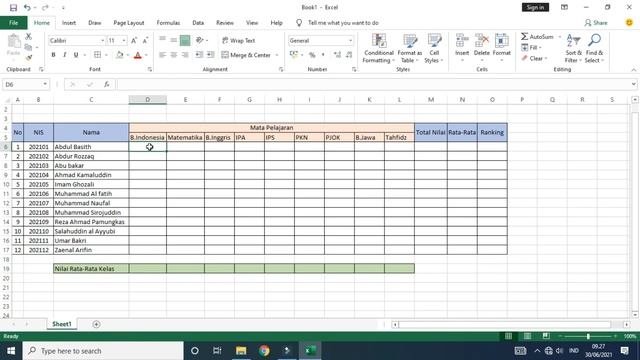Click Tell me what you want to do
This screenshot has width=640, height=360.
pyautogui.click(x=343, y=23)
